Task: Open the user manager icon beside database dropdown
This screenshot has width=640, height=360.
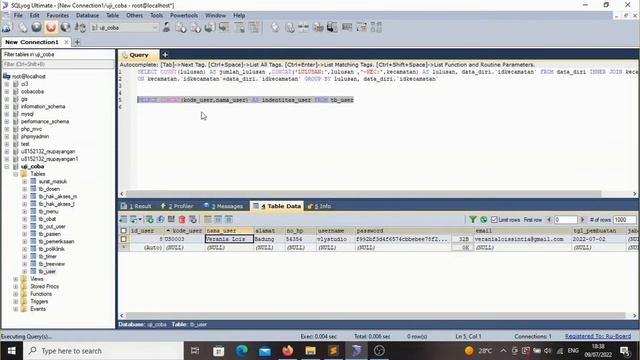Action: (x=167, y=27)
